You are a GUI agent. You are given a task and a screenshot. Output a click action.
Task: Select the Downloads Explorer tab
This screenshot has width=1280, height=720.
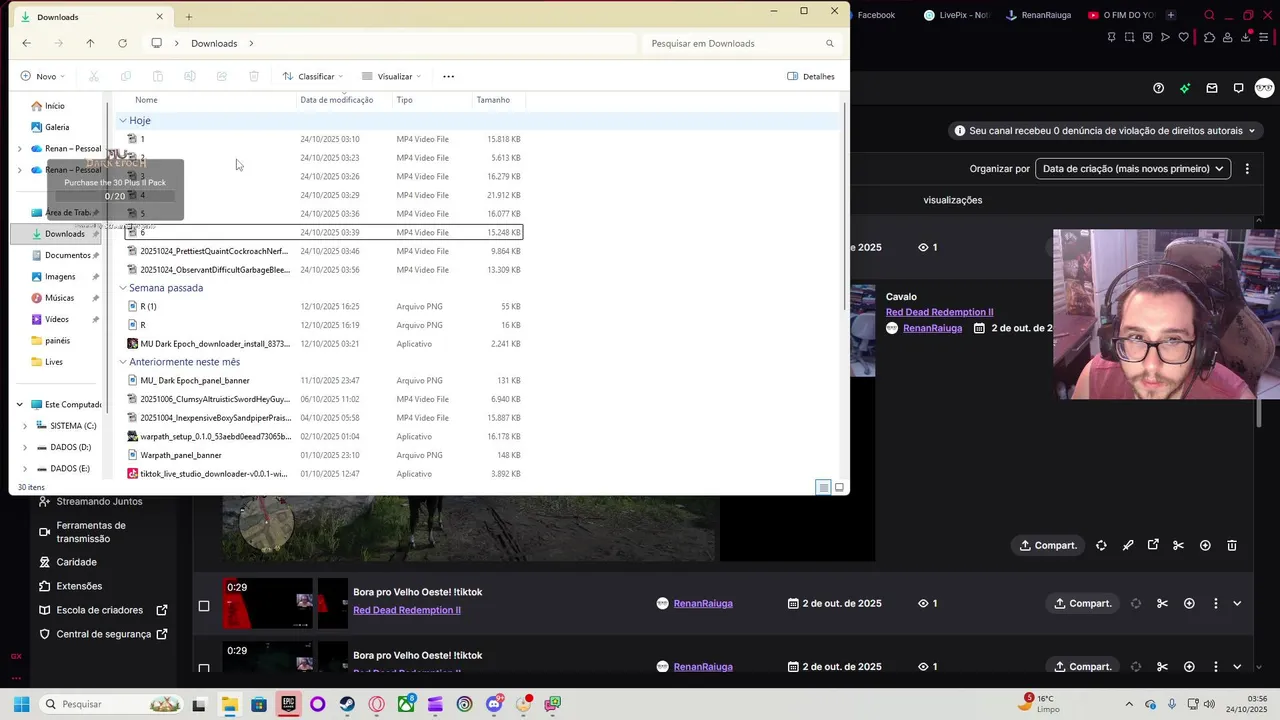pyautogui.click(x=90, y=17)
